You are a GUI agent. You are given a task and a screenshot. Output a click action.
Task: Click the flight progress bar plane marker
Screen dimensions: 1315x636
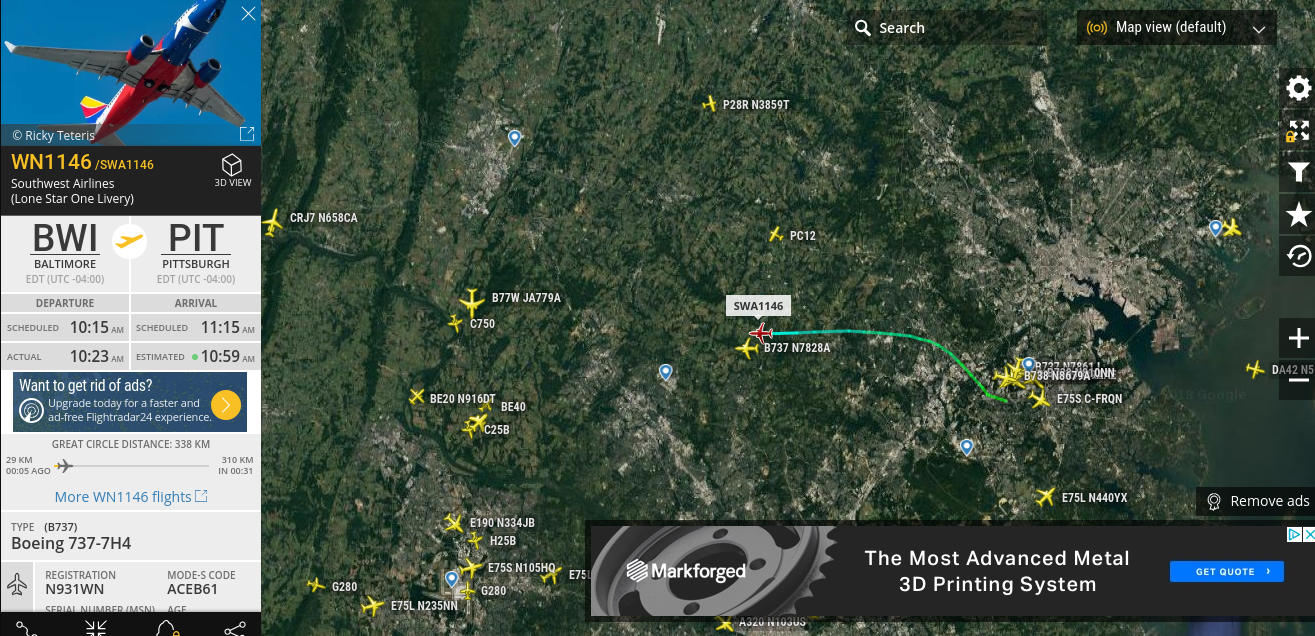click(x=64, y=465)
